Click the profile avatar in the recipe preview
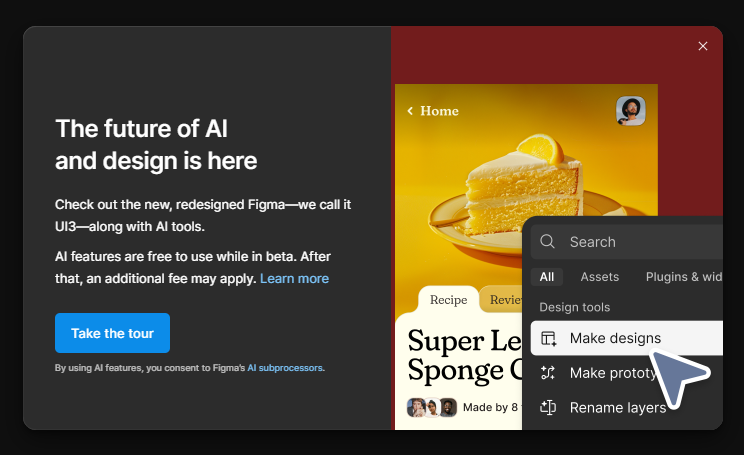Screen dimensions: 744x455 click(x=631, y=111)
